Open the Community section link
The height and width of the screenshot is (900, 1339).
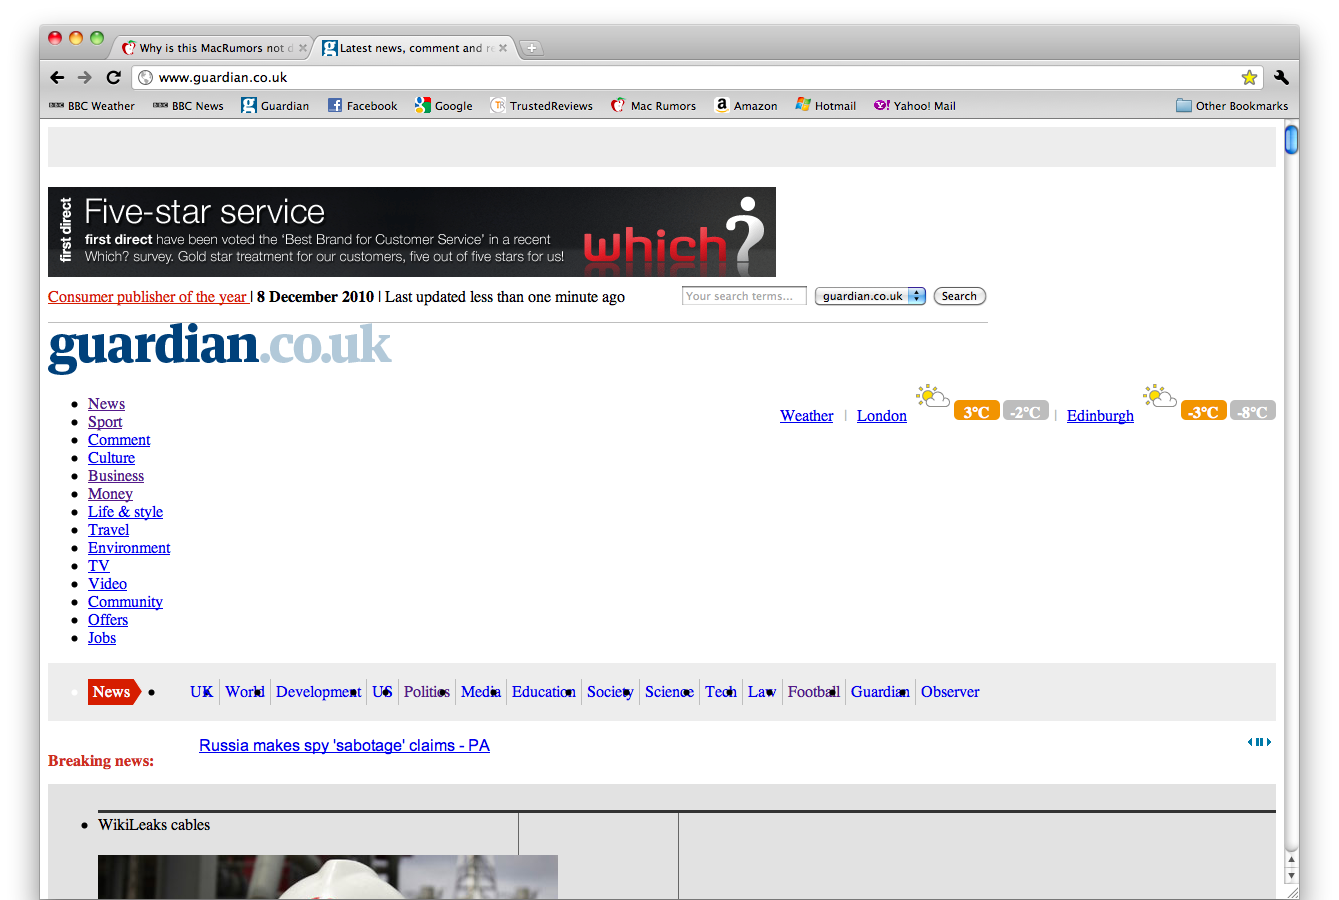pyautogui.click(x=125, y=602)
